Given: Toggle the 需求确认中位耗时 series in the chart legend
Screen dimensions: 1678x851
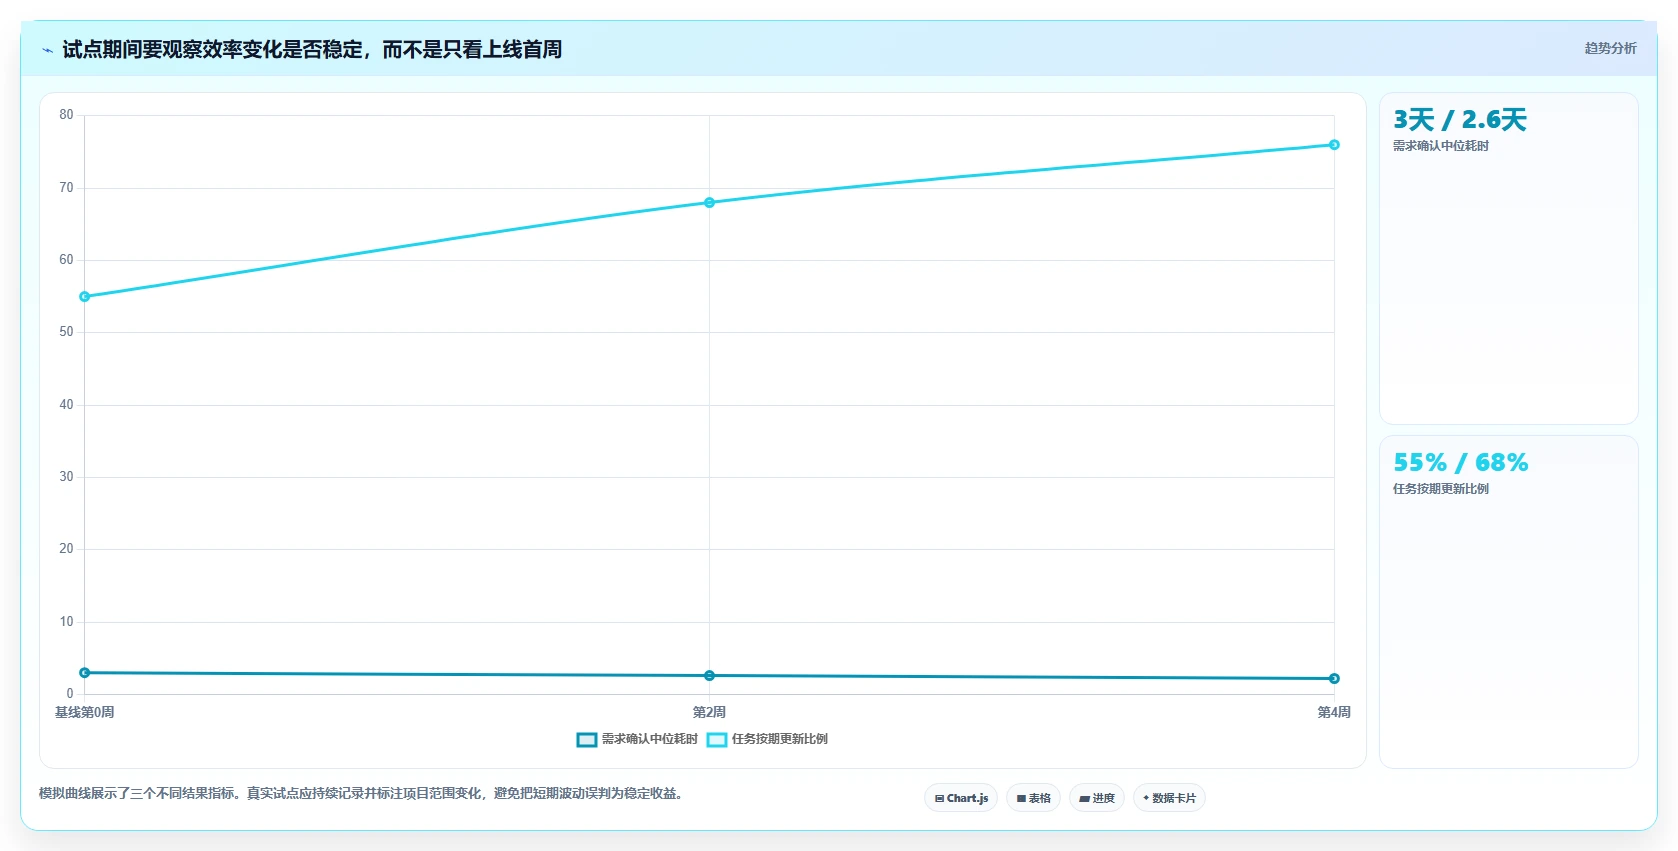Looking at the screenshot, I should point(637,739).
